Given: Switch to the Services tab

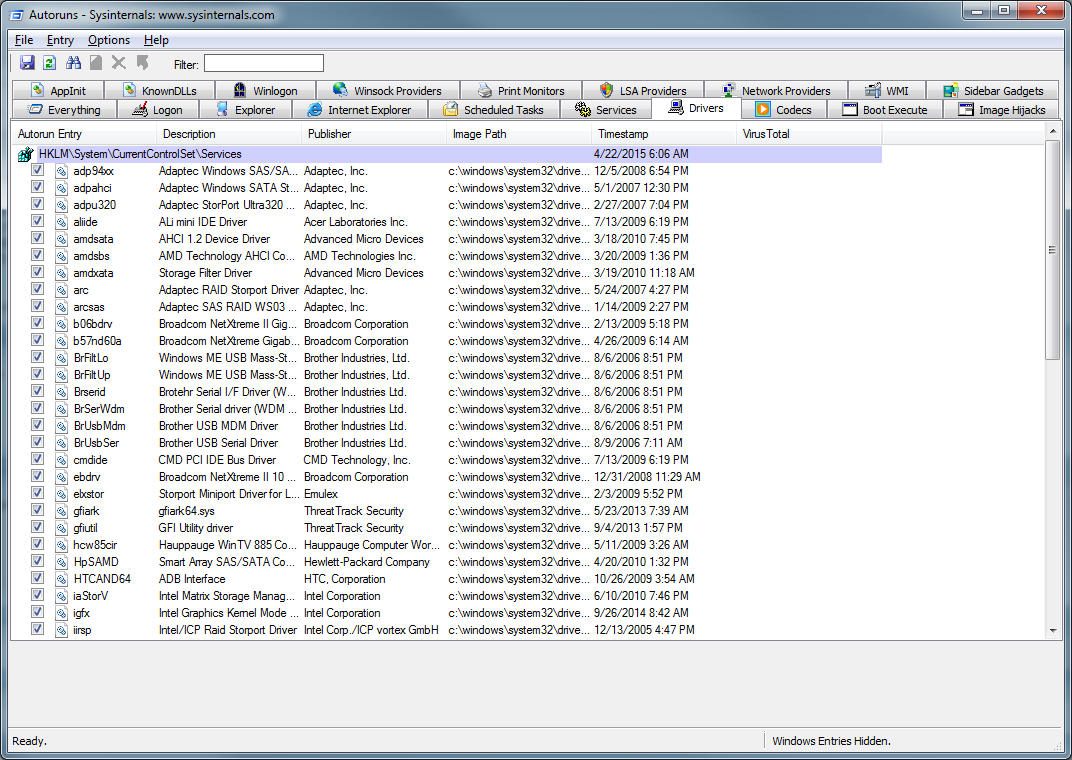Looking at the screenshot, I should (606, 109).
